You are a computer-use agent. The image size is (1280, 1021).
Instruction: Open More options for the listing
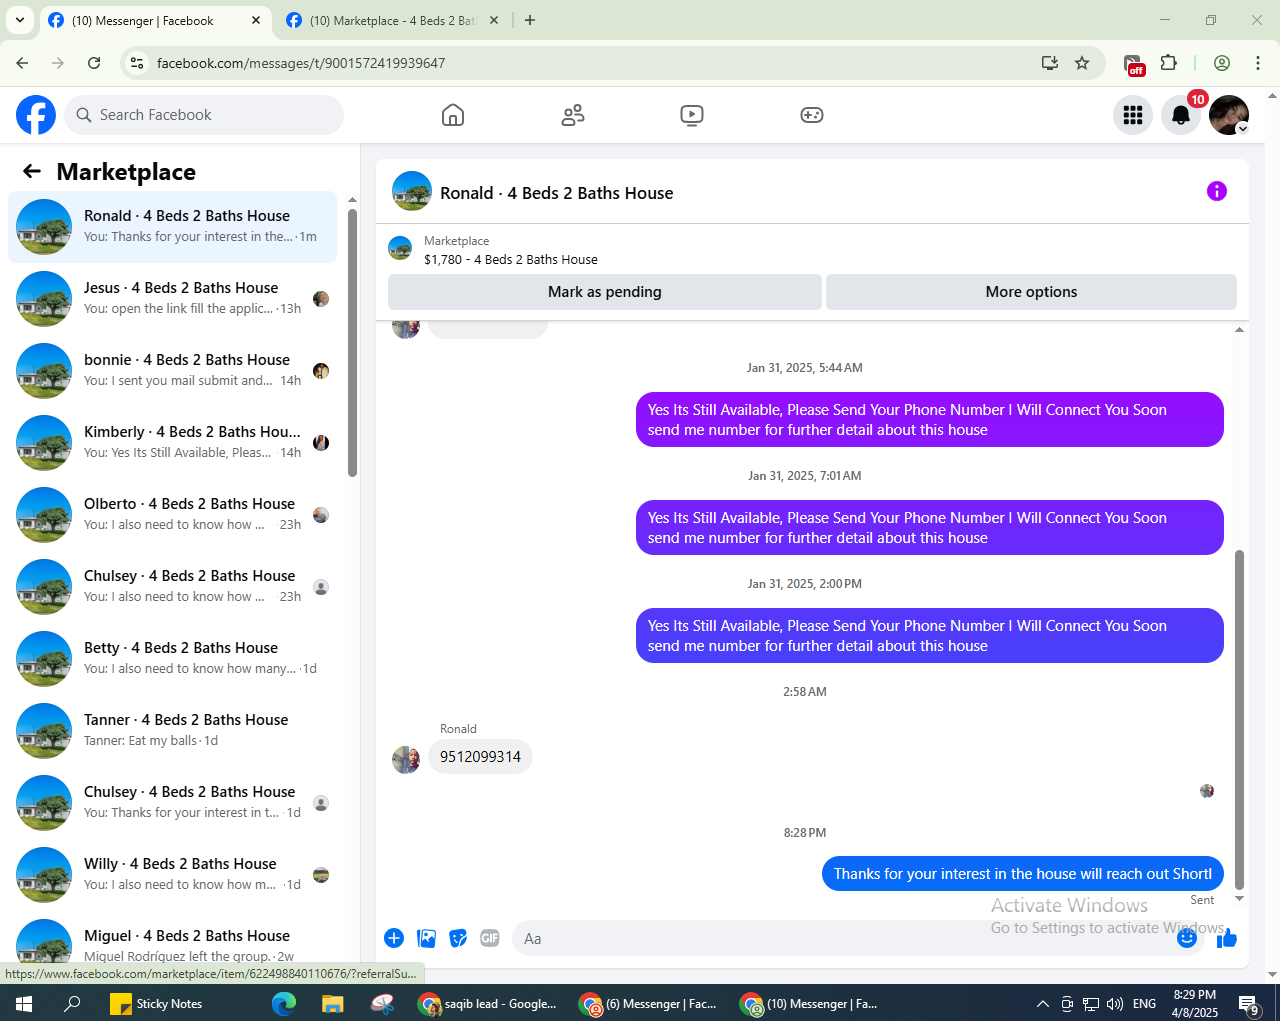(x=1031, y=292)
